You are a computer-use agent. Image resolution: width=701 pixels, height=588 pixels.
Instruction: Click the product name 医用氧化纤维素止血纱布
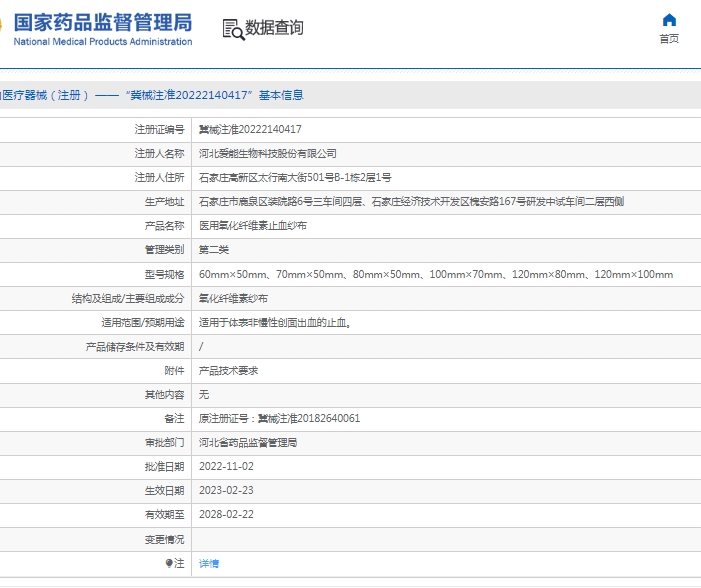click(x=253, y=226)
